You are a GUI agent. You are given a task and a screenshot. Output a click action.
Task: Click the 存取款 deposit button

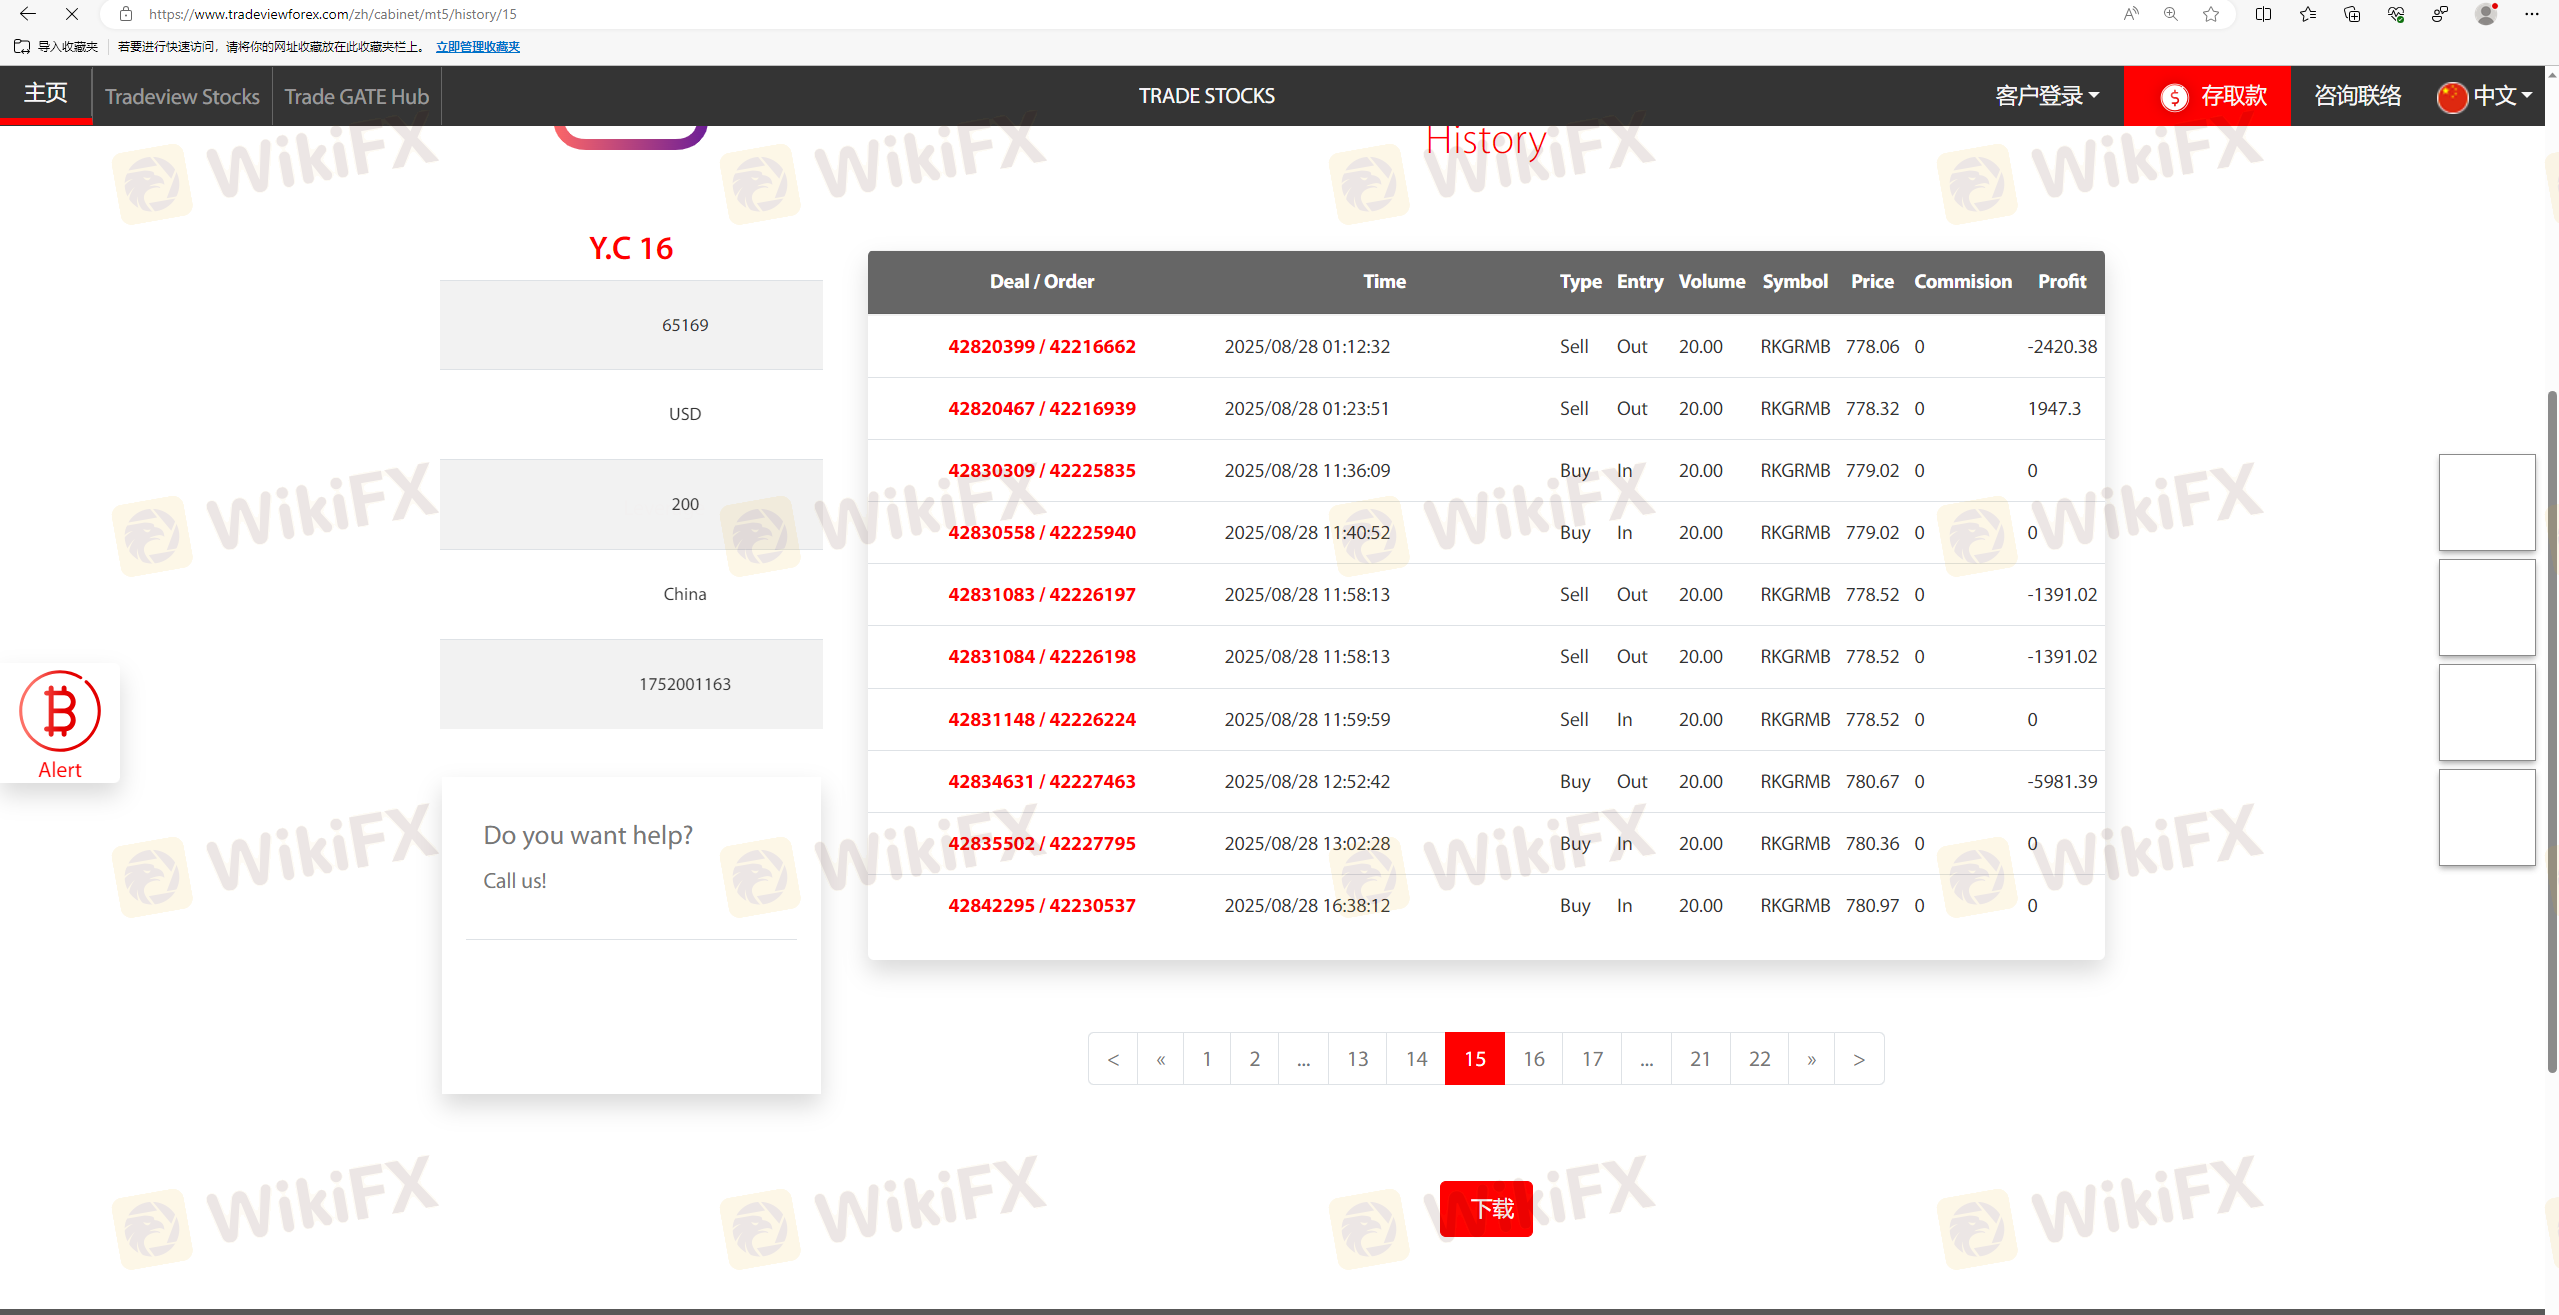(2207, 96)
